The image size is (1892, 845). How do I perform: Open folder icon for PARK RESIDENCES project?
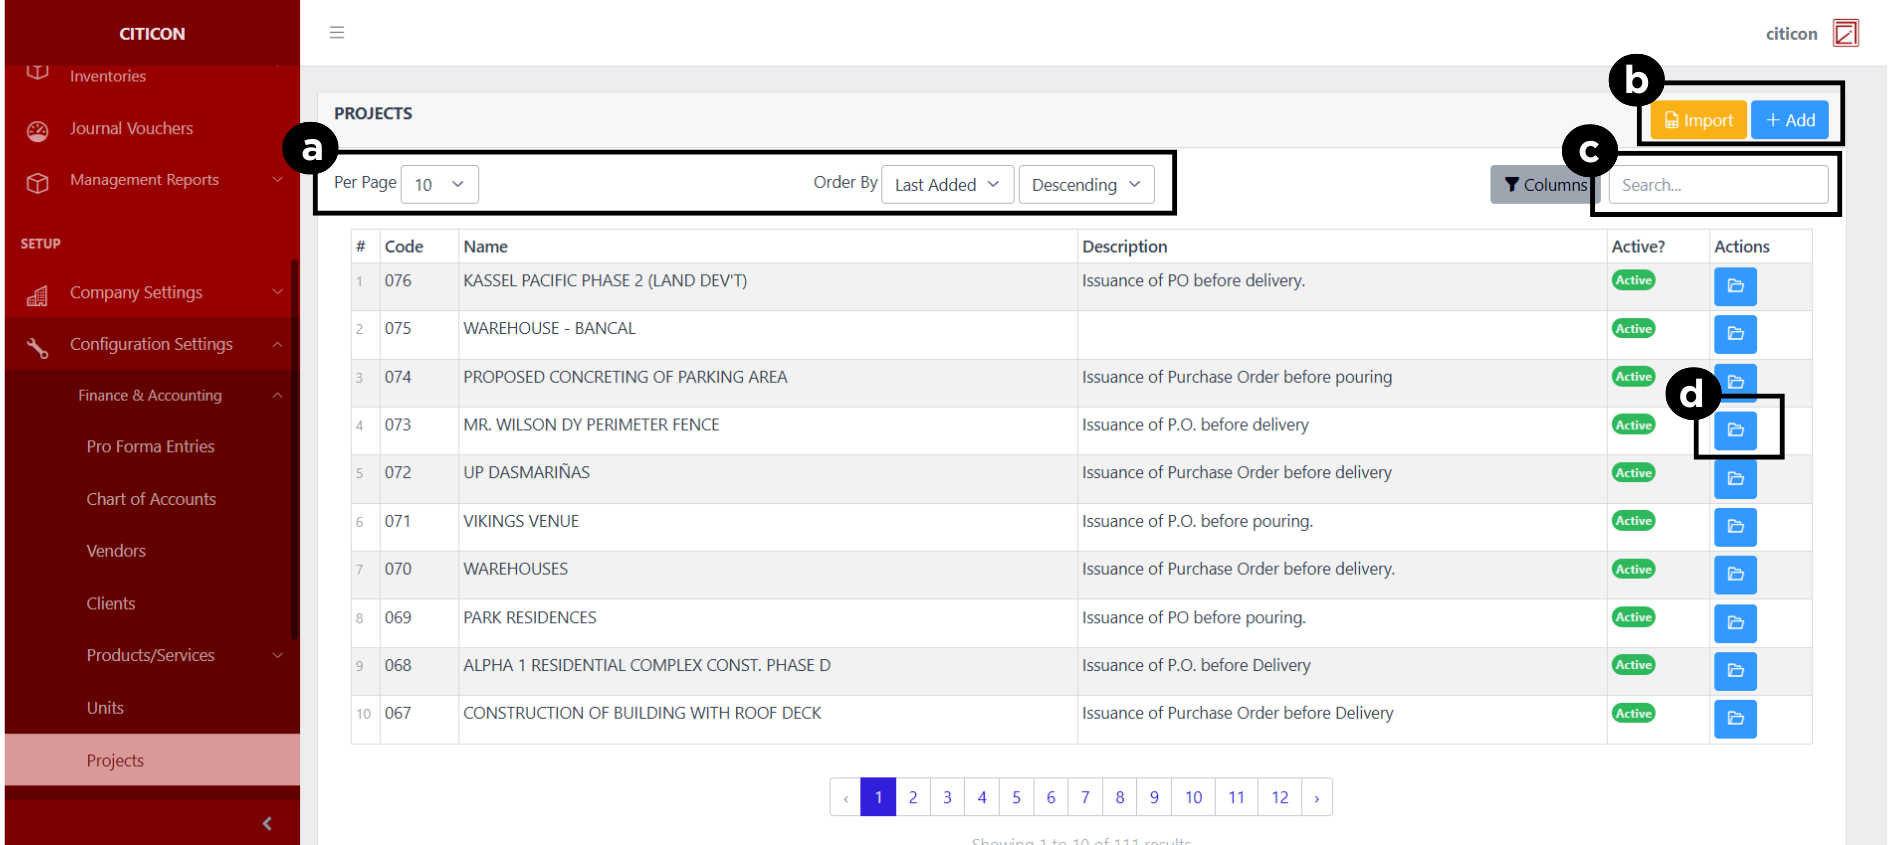click(x=1734, y=623)
